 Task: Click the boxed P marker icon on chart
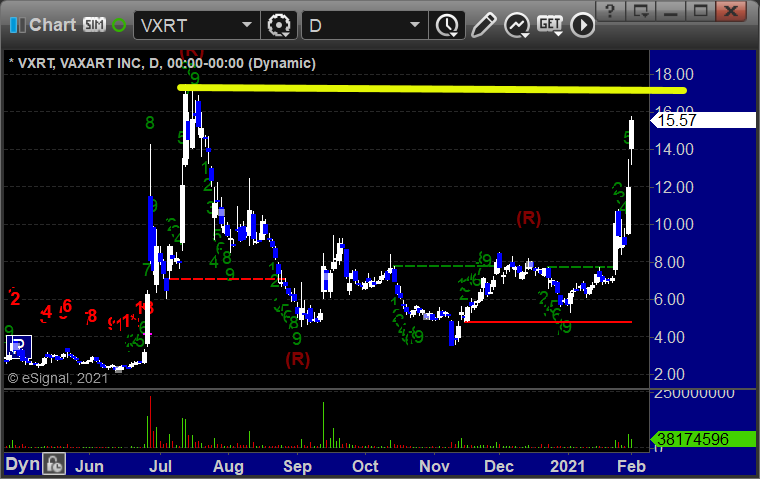[19, 347]
